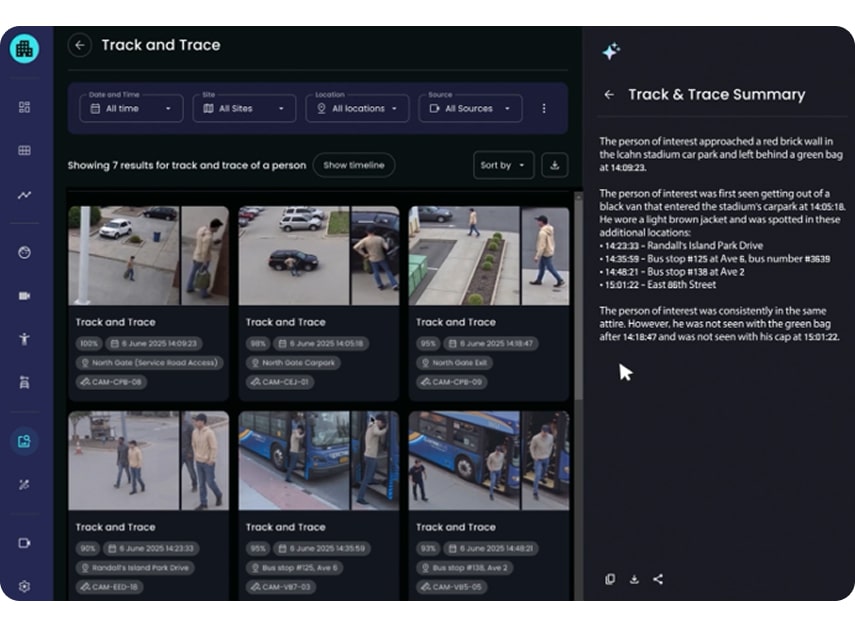This screenshot has width=855, height=627.
Task: Click the CAM-CPB-09 camera tag
Action: 451,382
